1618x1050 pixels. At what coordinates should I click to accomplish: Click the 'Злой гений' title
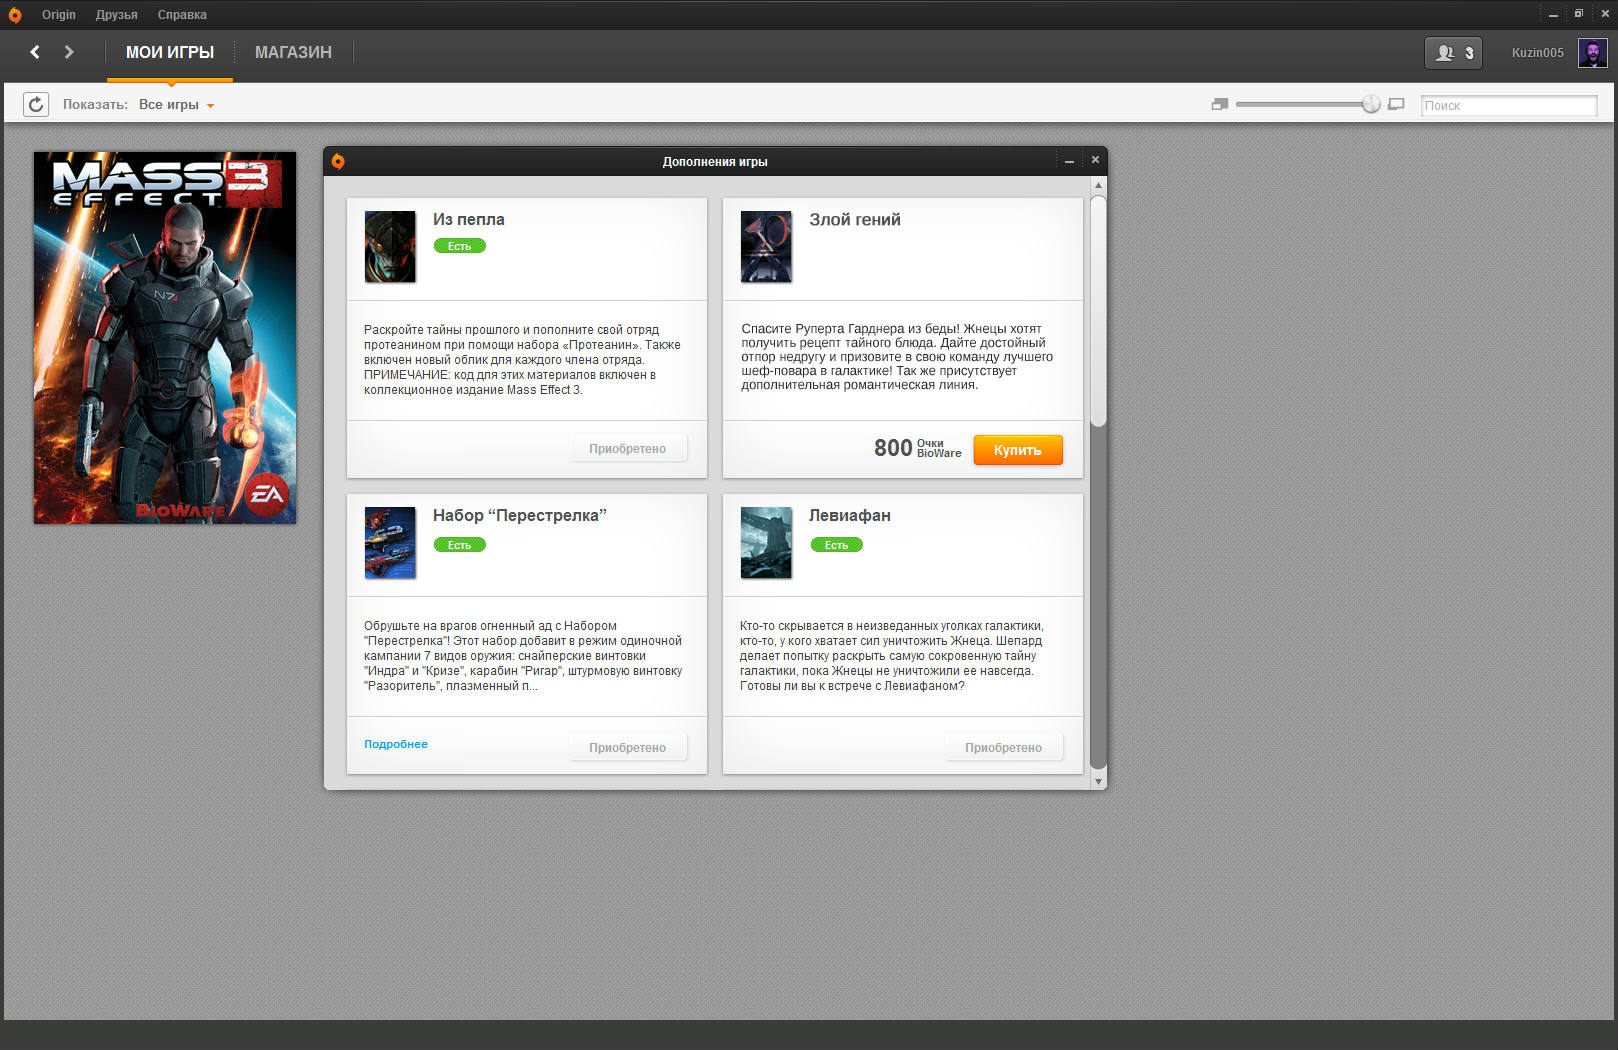pos(855,219)
